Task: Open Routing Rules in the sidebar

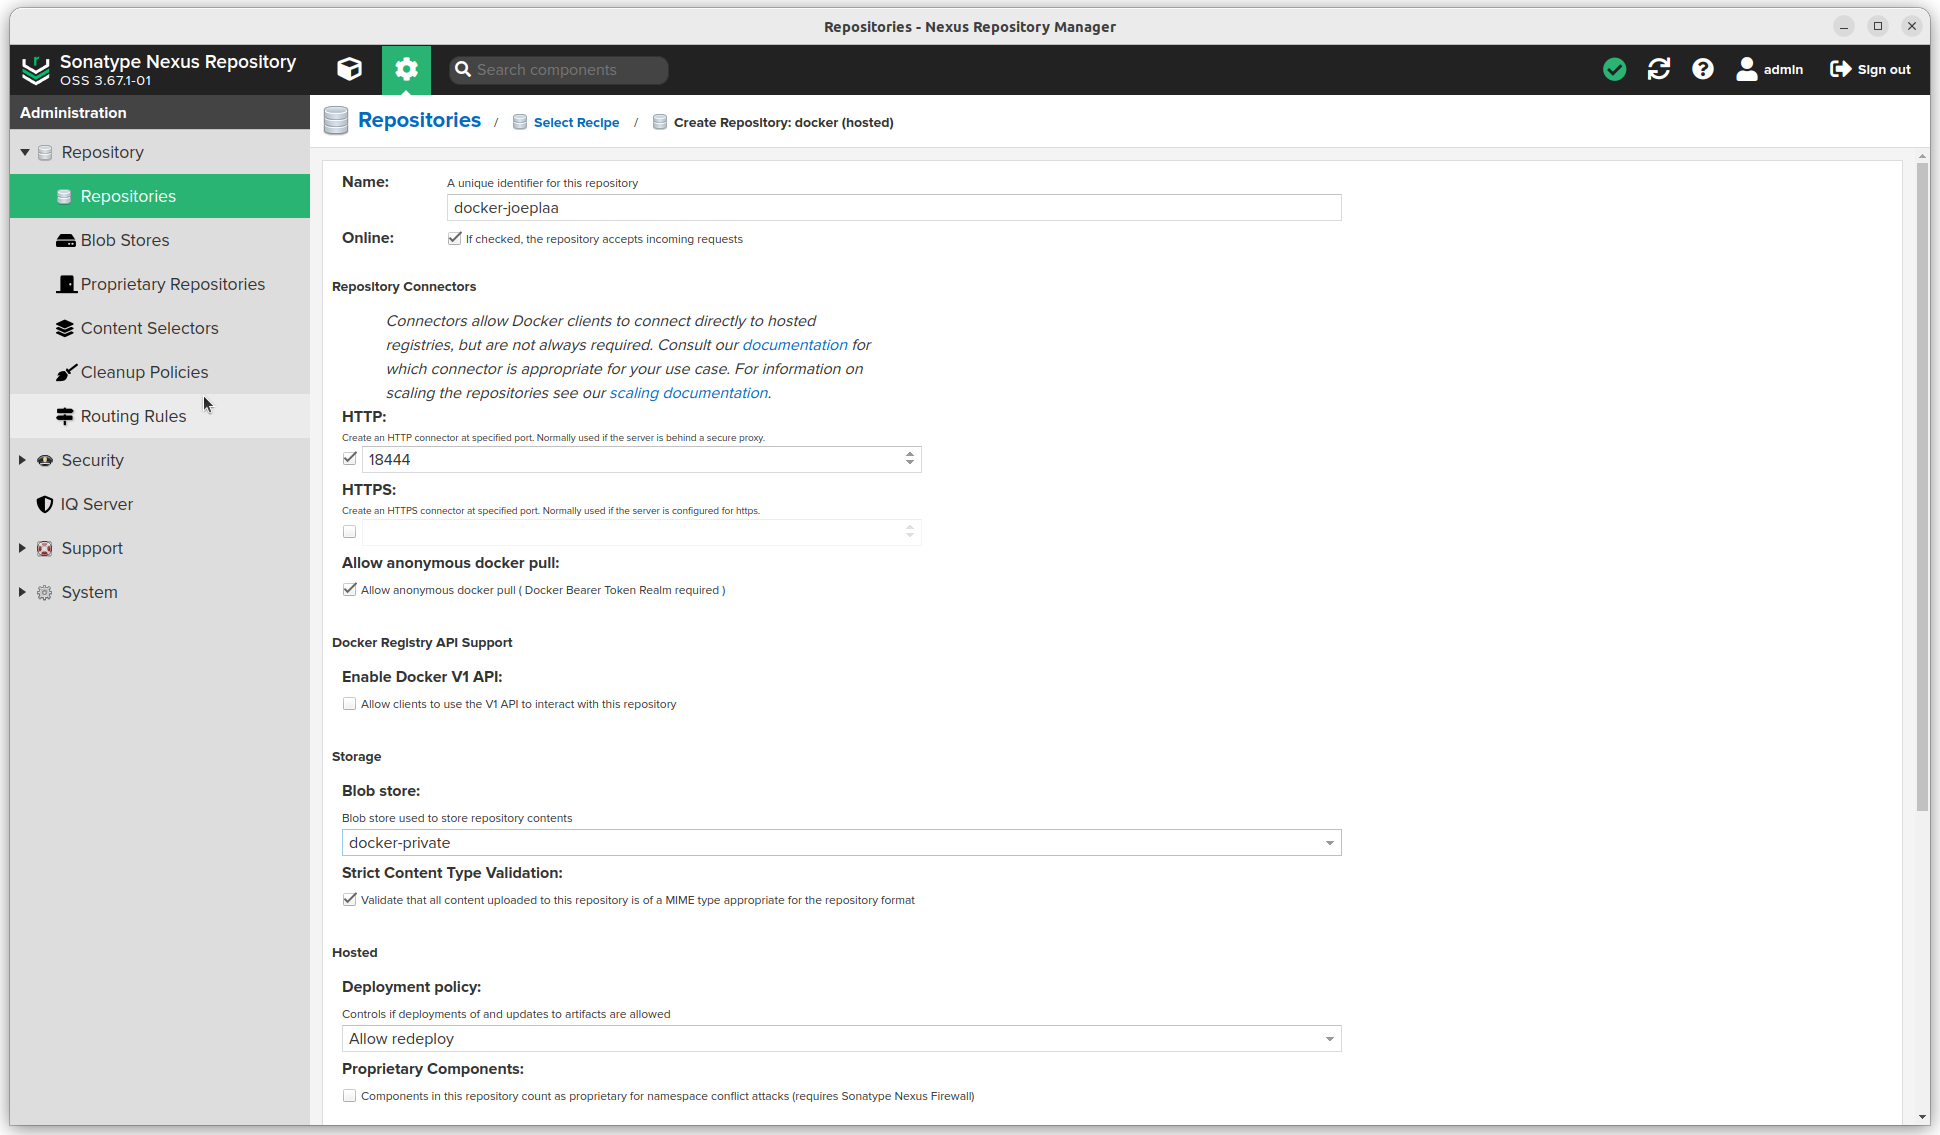Action: 160,416
